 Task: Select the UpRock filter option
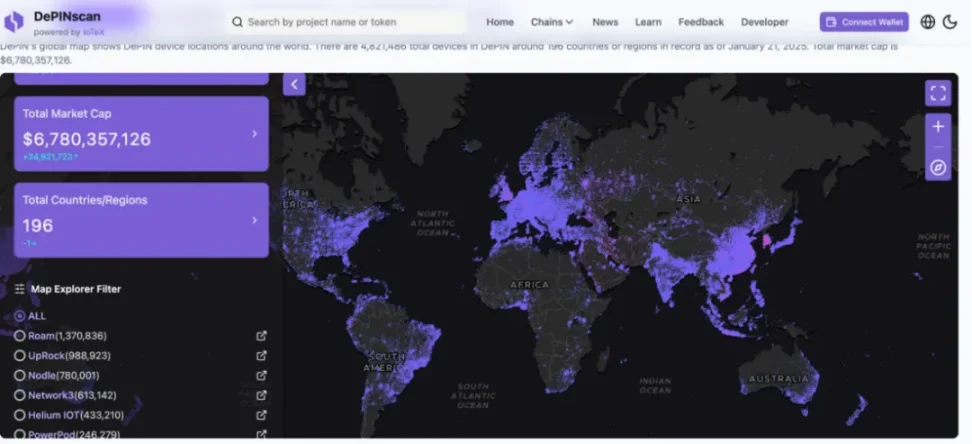[x=20, y=356]
